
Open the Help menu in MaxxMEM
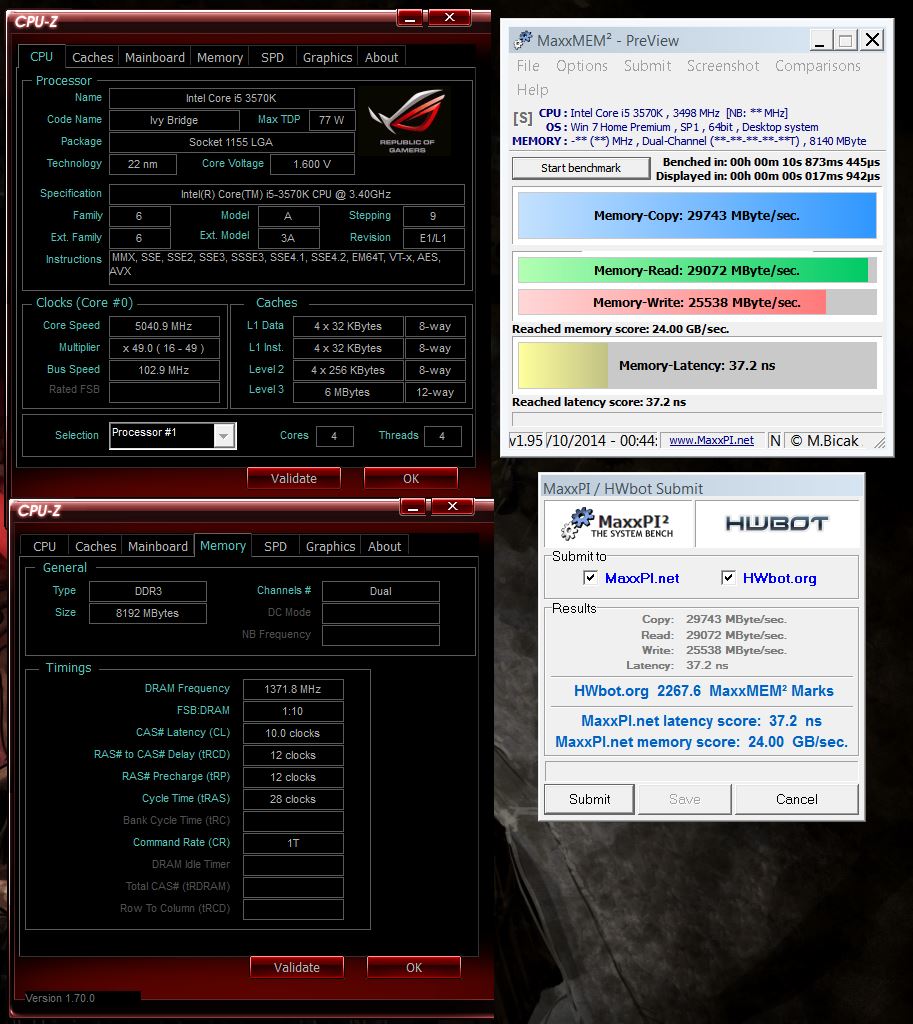(x=532, y=89)
